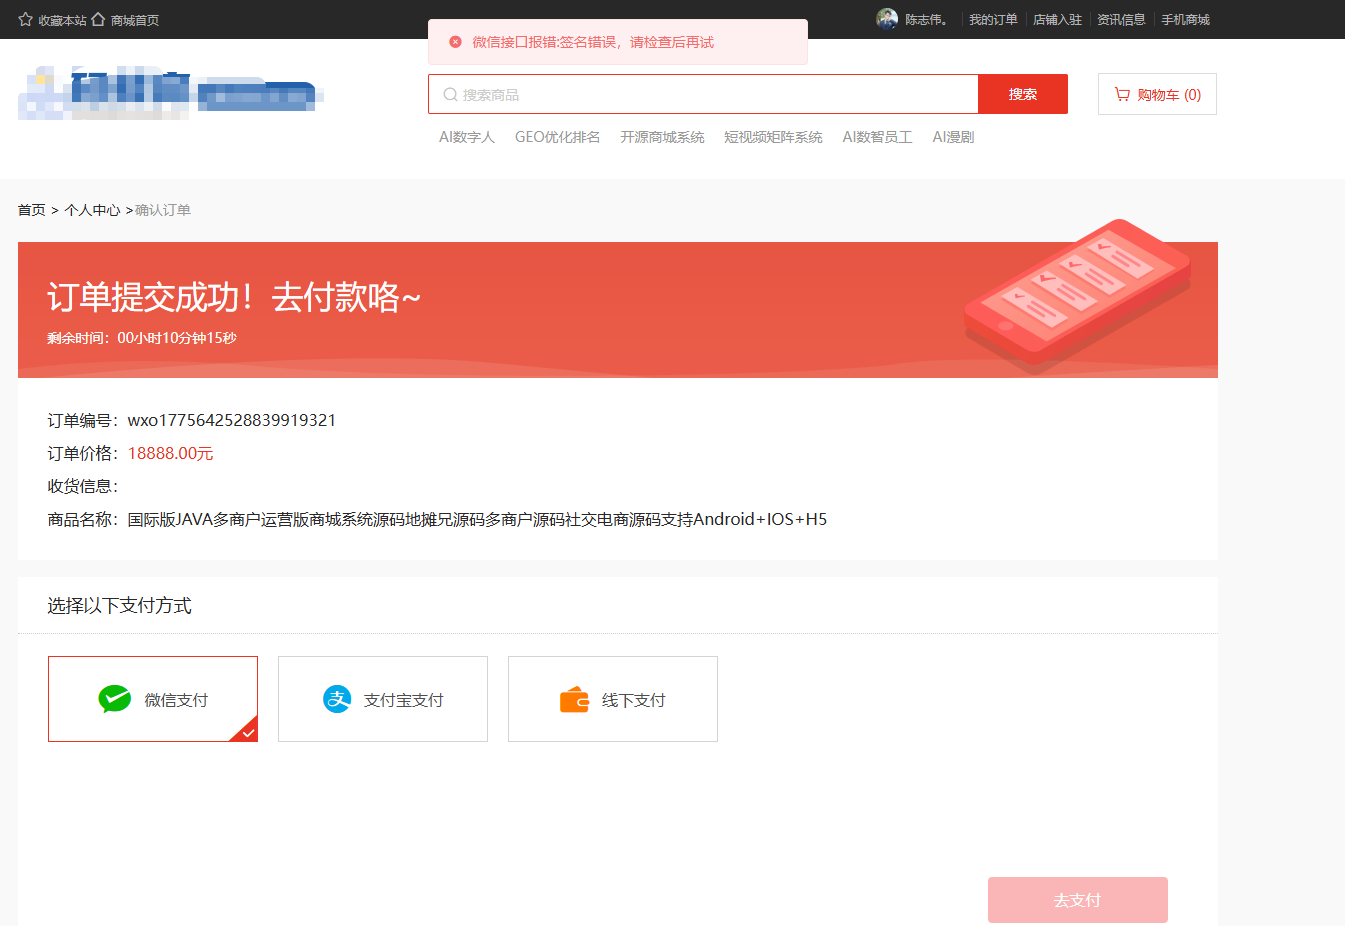Click the star icon beside 收藏本站
Image resolution: width=1345 pixels, height=927 pixels.
(26, 20)
